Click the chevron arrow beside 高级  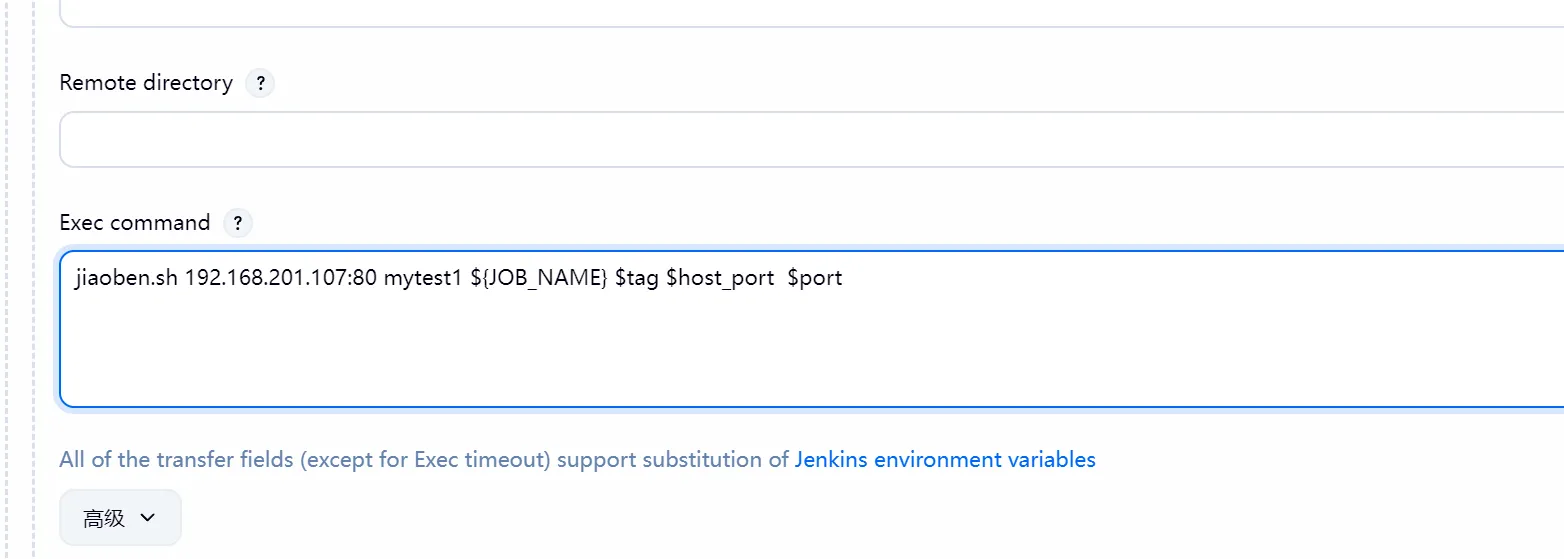coord(148,518)
